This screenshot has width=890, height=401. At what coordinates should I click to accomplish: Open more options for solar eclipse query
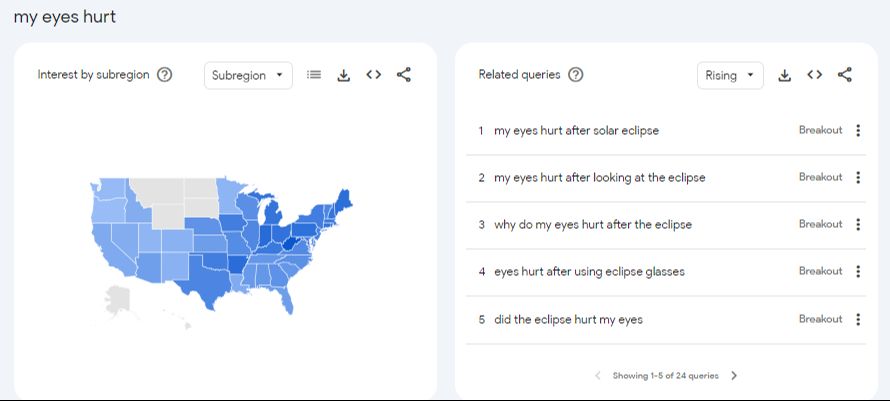[x=858, y=130]
